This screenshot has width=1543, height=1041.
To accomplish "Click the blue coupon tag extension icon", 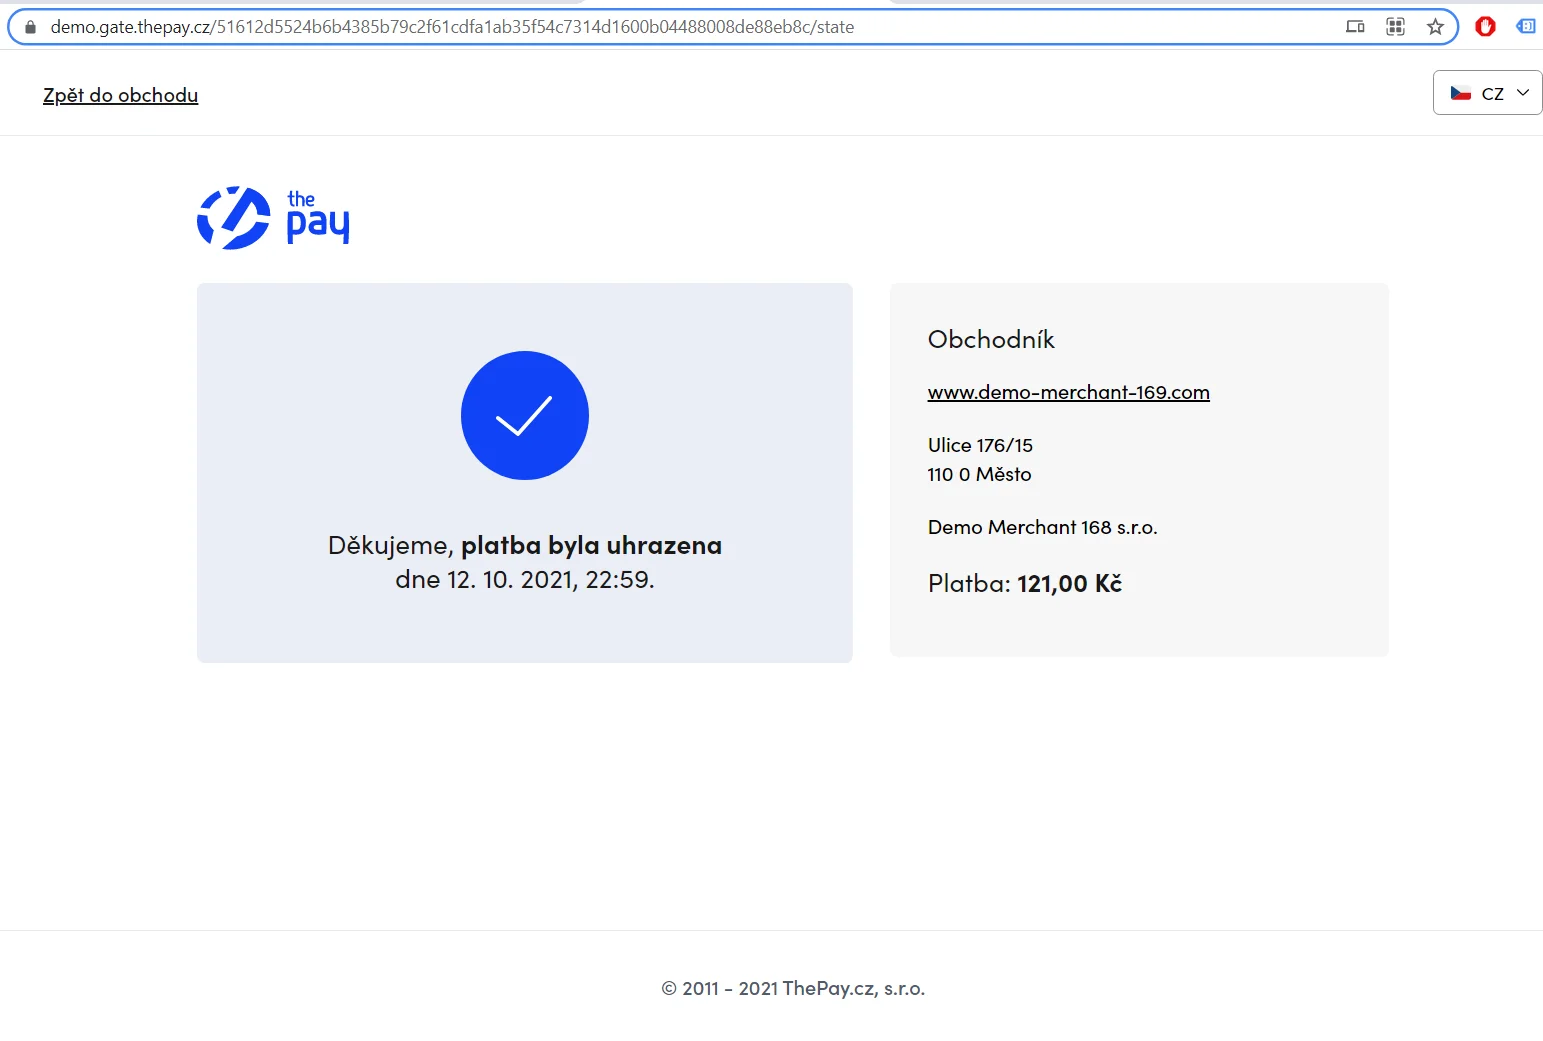I will [x=1526, y=27].
